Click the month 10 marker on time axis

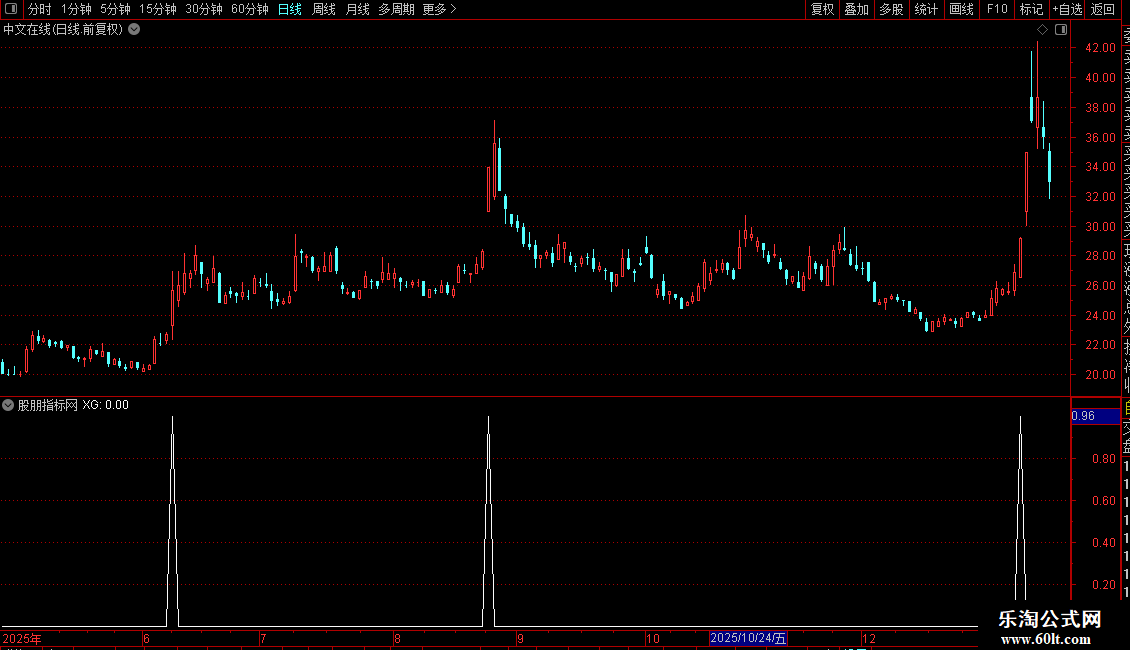click(652, 638)
